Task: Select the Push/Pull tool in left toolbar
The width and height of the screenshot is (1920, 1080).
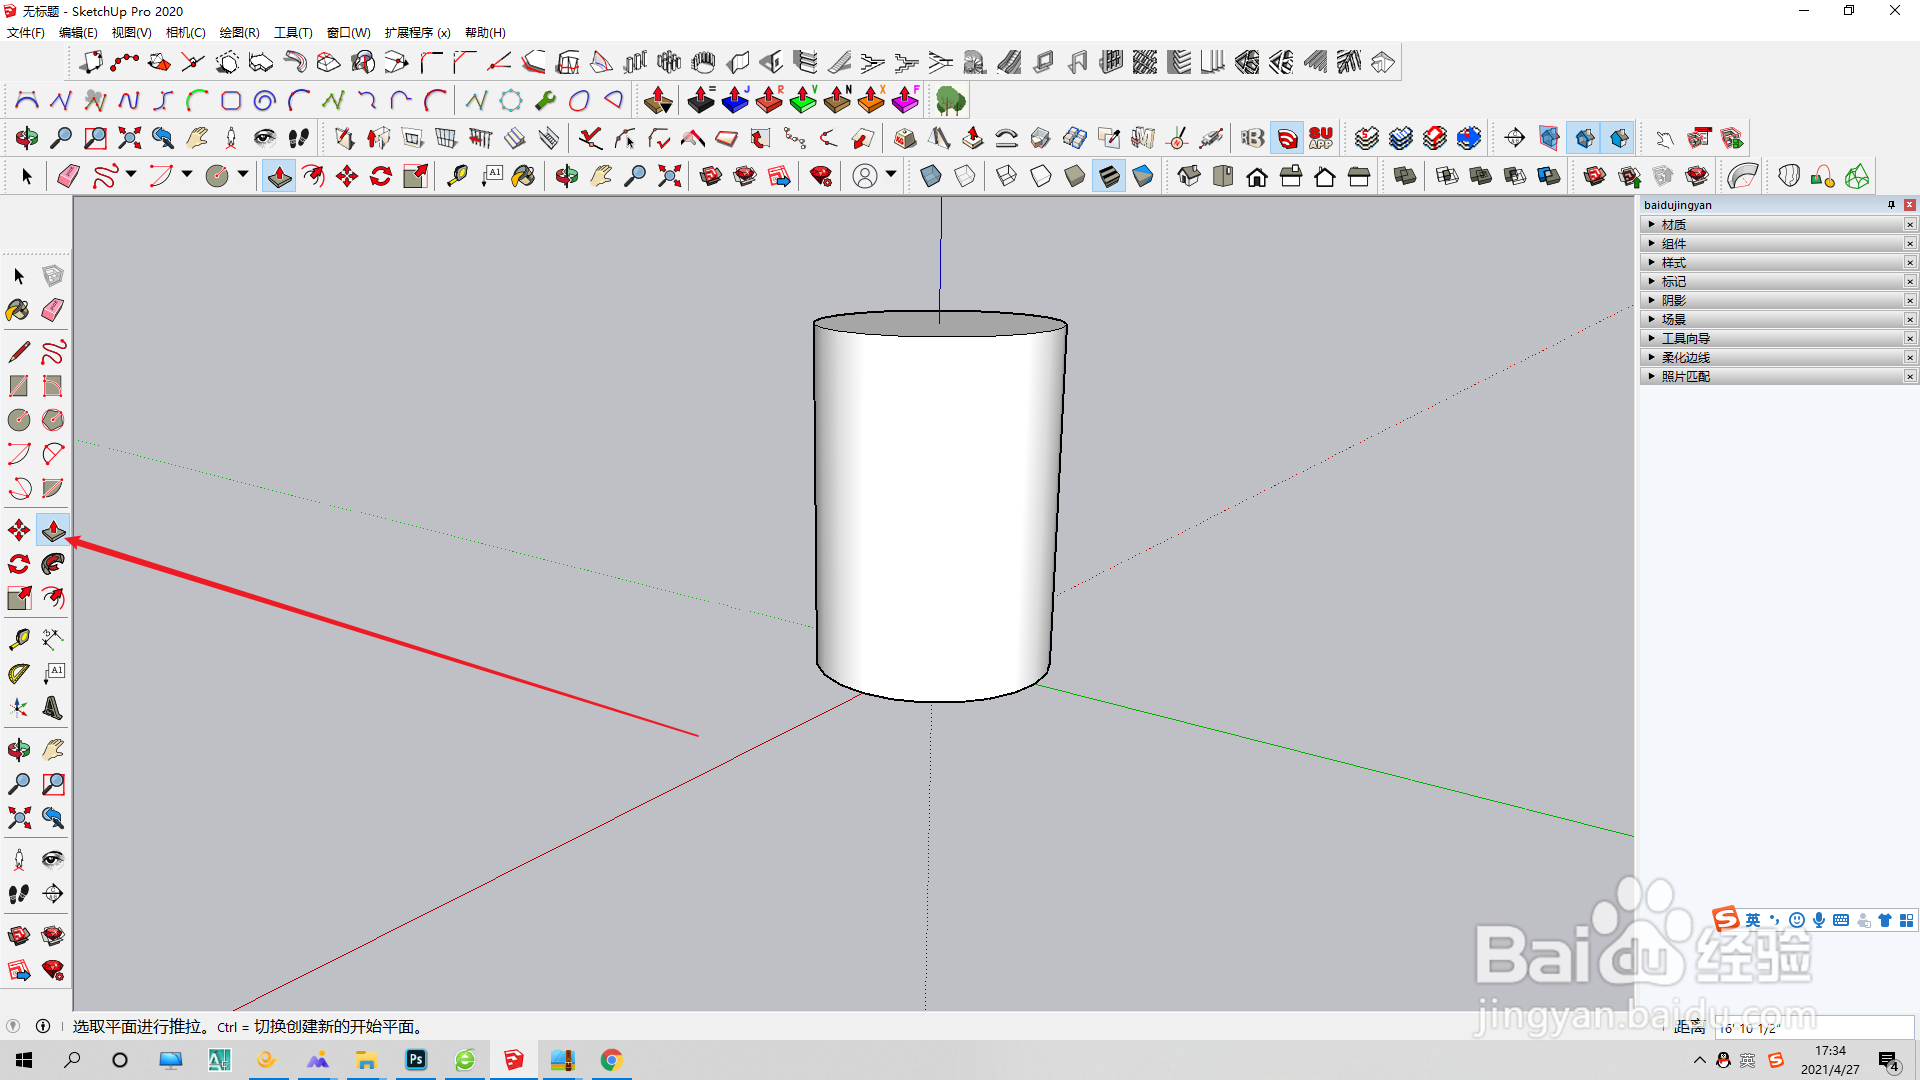Action: coord(53,530)
